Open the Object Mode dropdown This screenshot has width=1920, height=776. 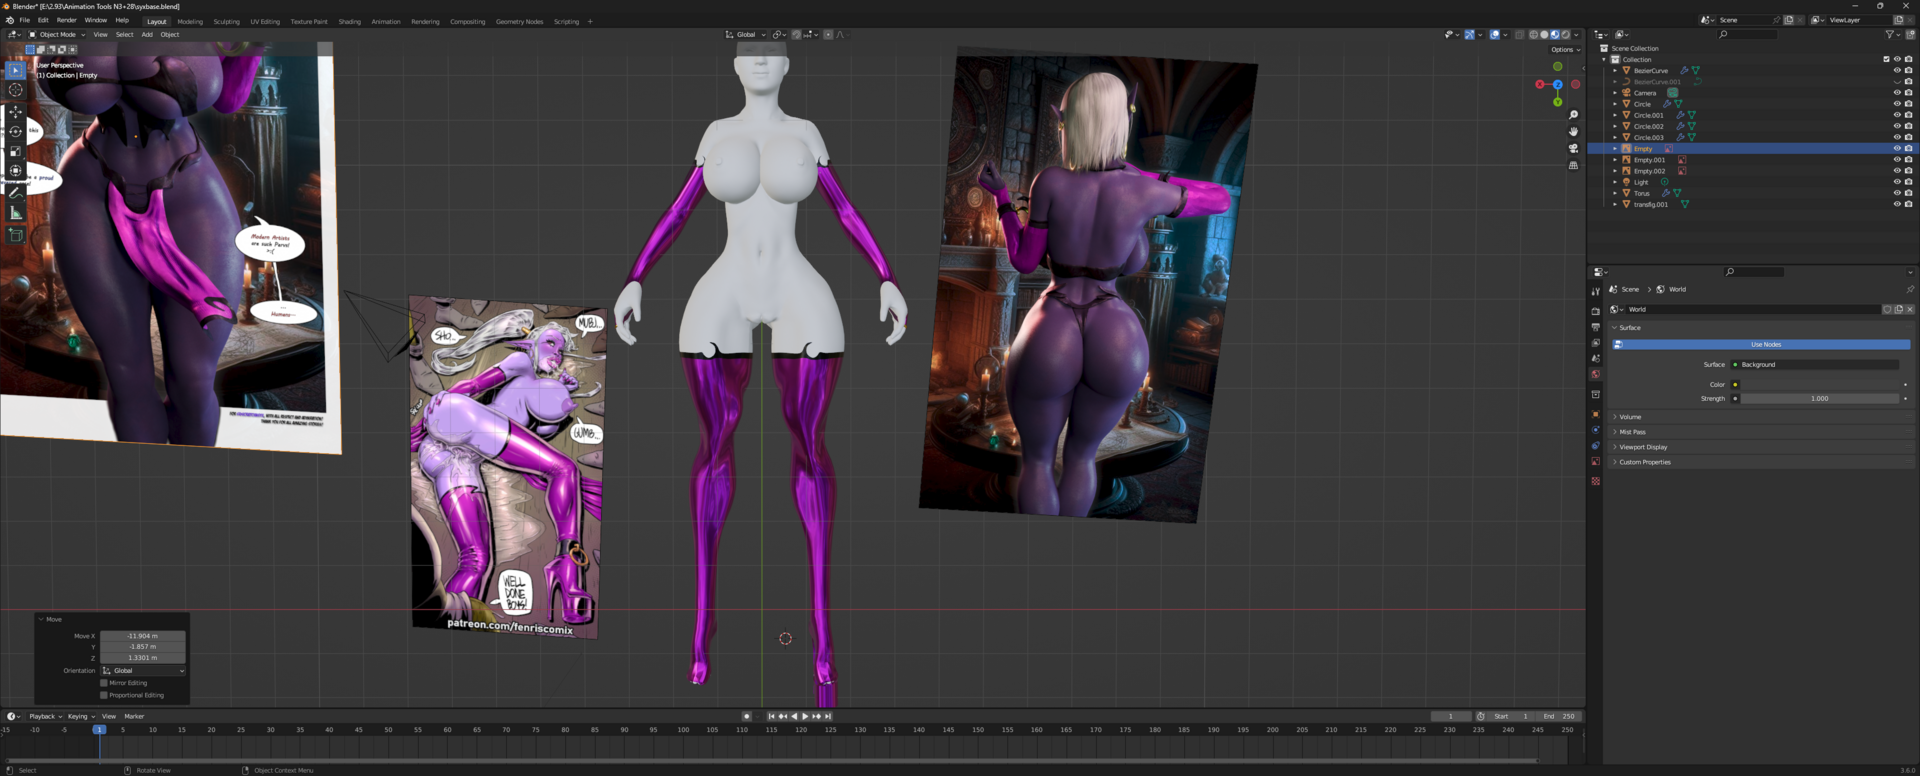[x=57, y=34]
